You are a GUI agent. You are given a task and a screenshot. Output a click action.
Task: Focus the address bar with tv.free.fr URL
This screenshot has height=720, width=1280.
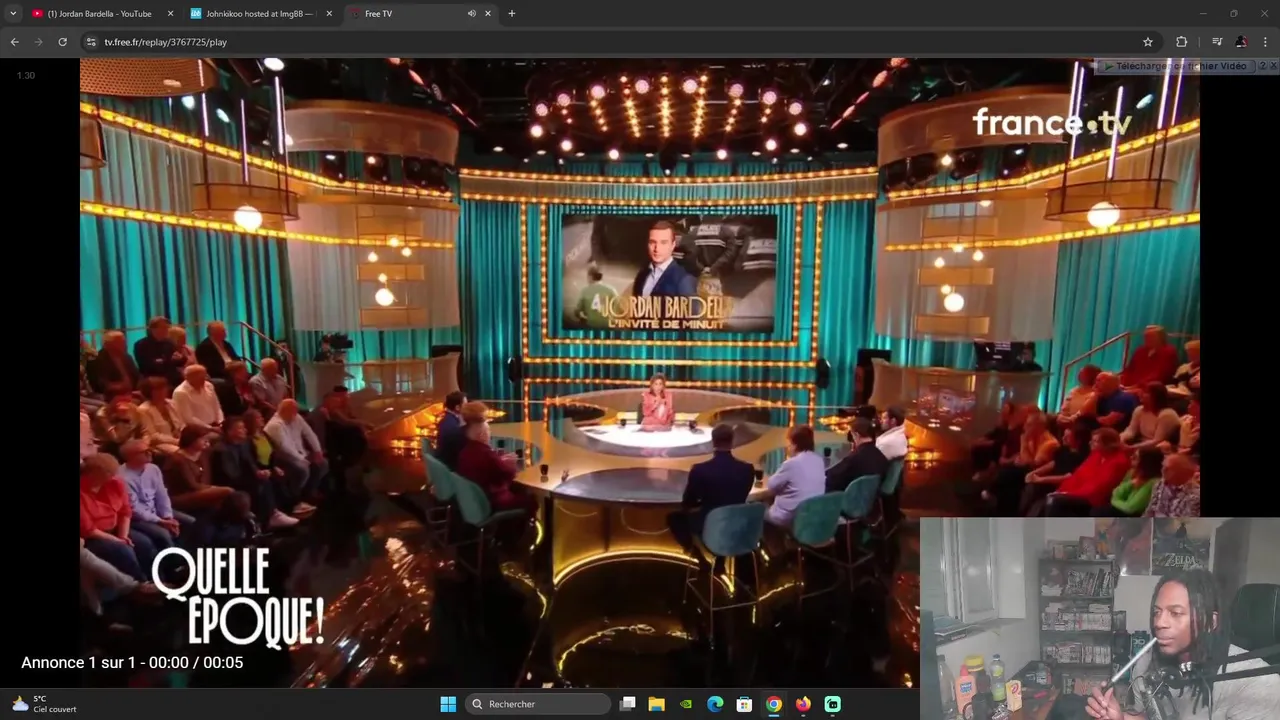pyautogui.click(x=620, y=42)
